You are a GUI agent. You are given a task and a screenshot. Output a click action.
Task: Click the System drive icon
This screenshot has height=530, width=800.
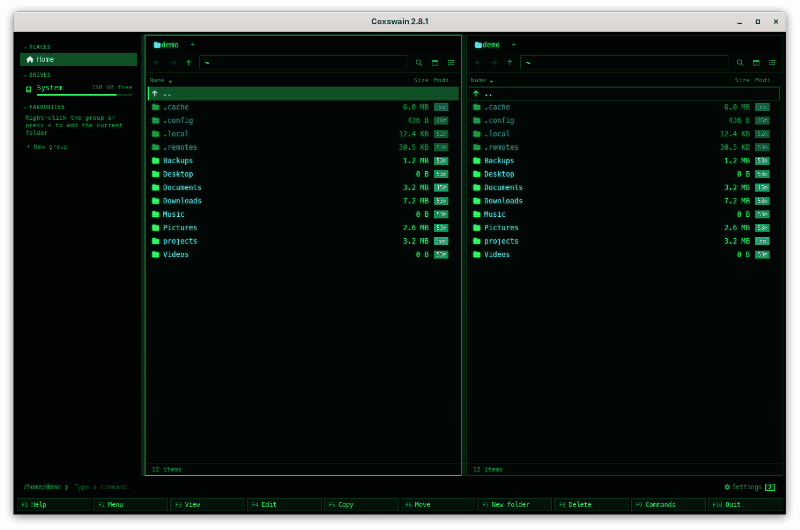tap(29, 89)
